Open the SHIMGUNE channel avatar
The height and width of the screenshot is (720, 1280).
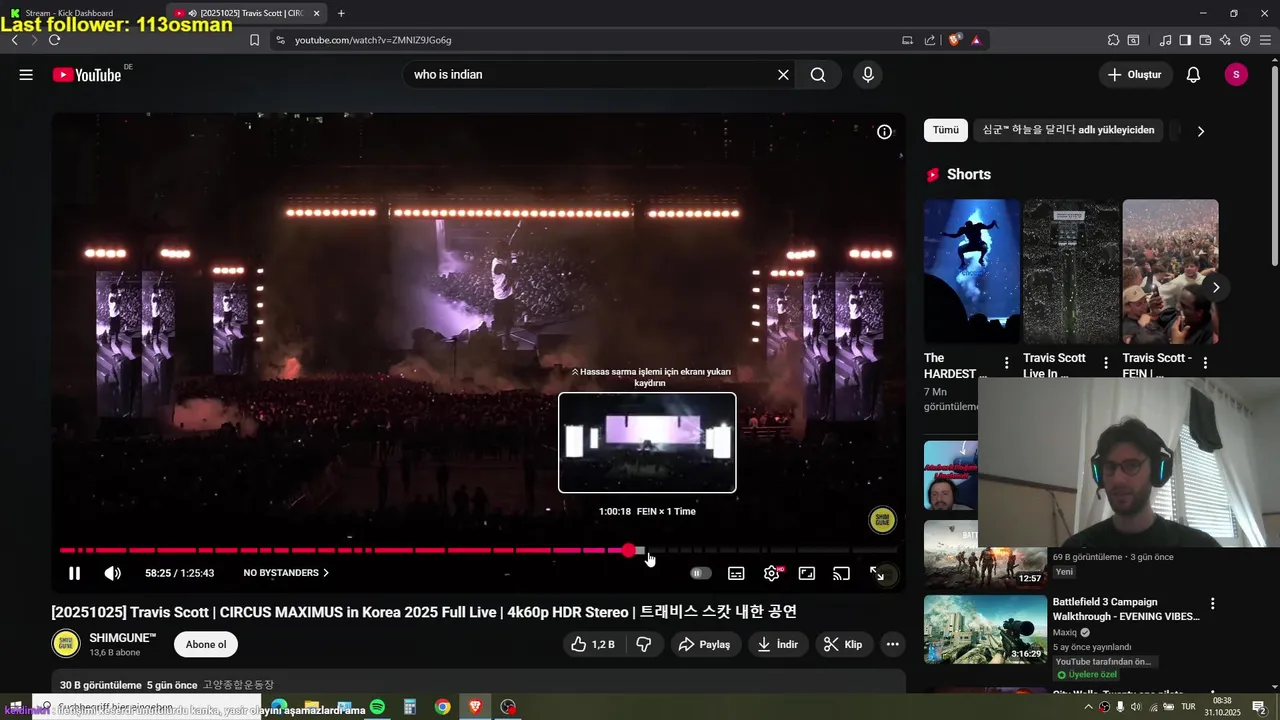[66, 644]
